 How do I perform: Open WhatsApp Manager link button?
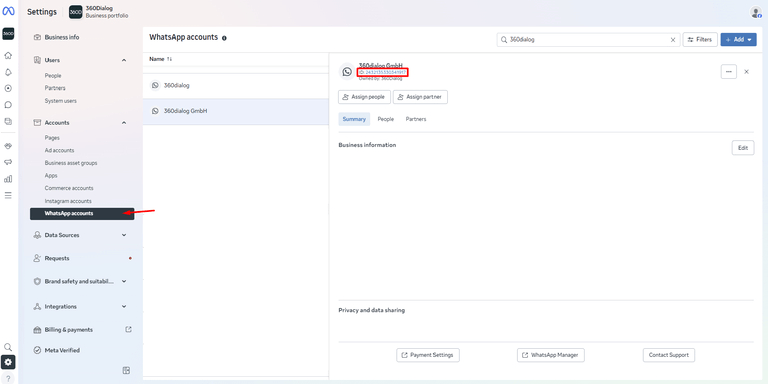click(551, 355)
